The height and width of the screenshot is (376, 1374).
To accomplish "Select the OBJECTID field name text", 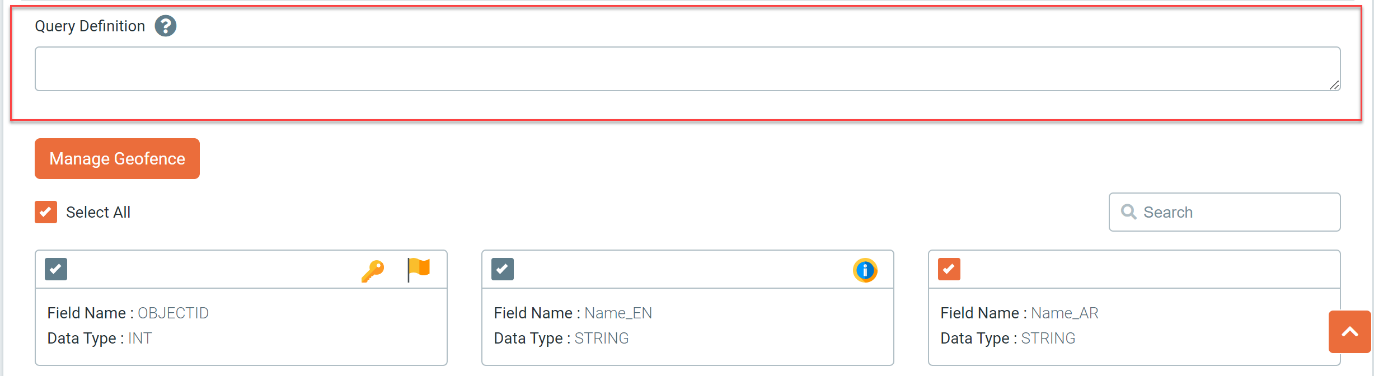I will click(x=173, y=313).
